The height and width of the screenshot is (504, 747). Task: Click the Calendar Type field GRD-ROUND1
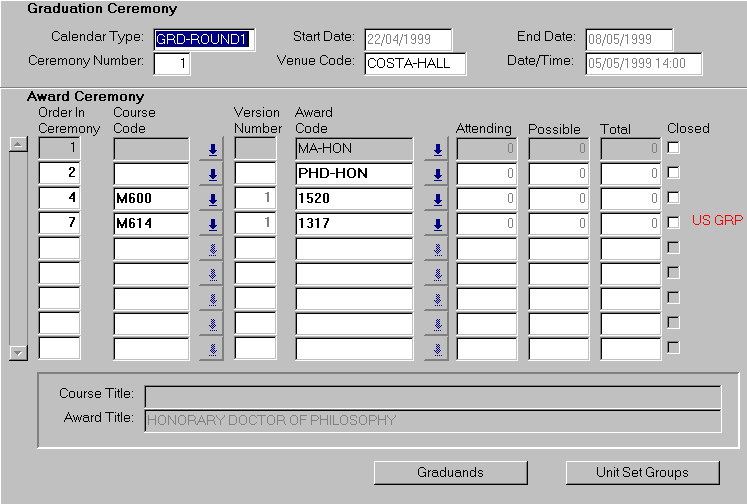[x=204, y=40]
